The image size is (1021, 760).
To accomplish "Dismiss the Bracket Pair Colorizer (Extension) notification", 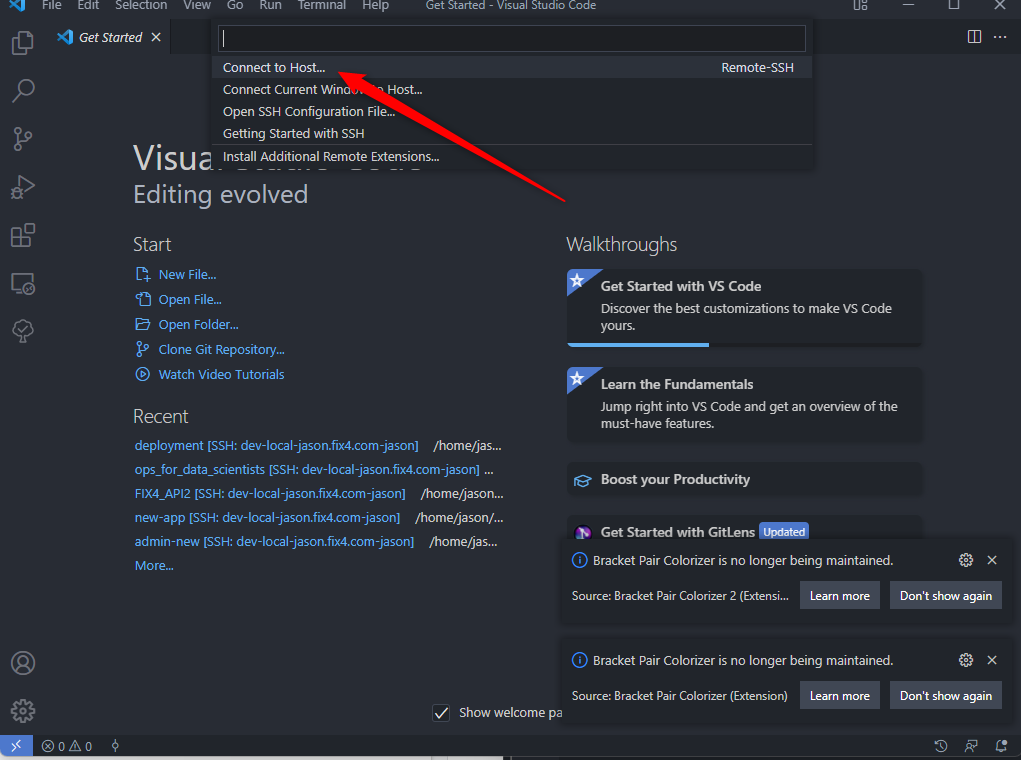I will click(x=992, y=660).
